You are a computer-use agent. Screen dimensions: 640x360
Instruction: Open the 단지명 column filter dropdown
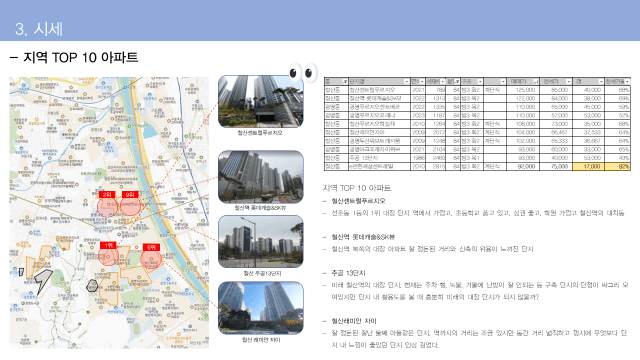pyautogui.click(x=406, y=82)
